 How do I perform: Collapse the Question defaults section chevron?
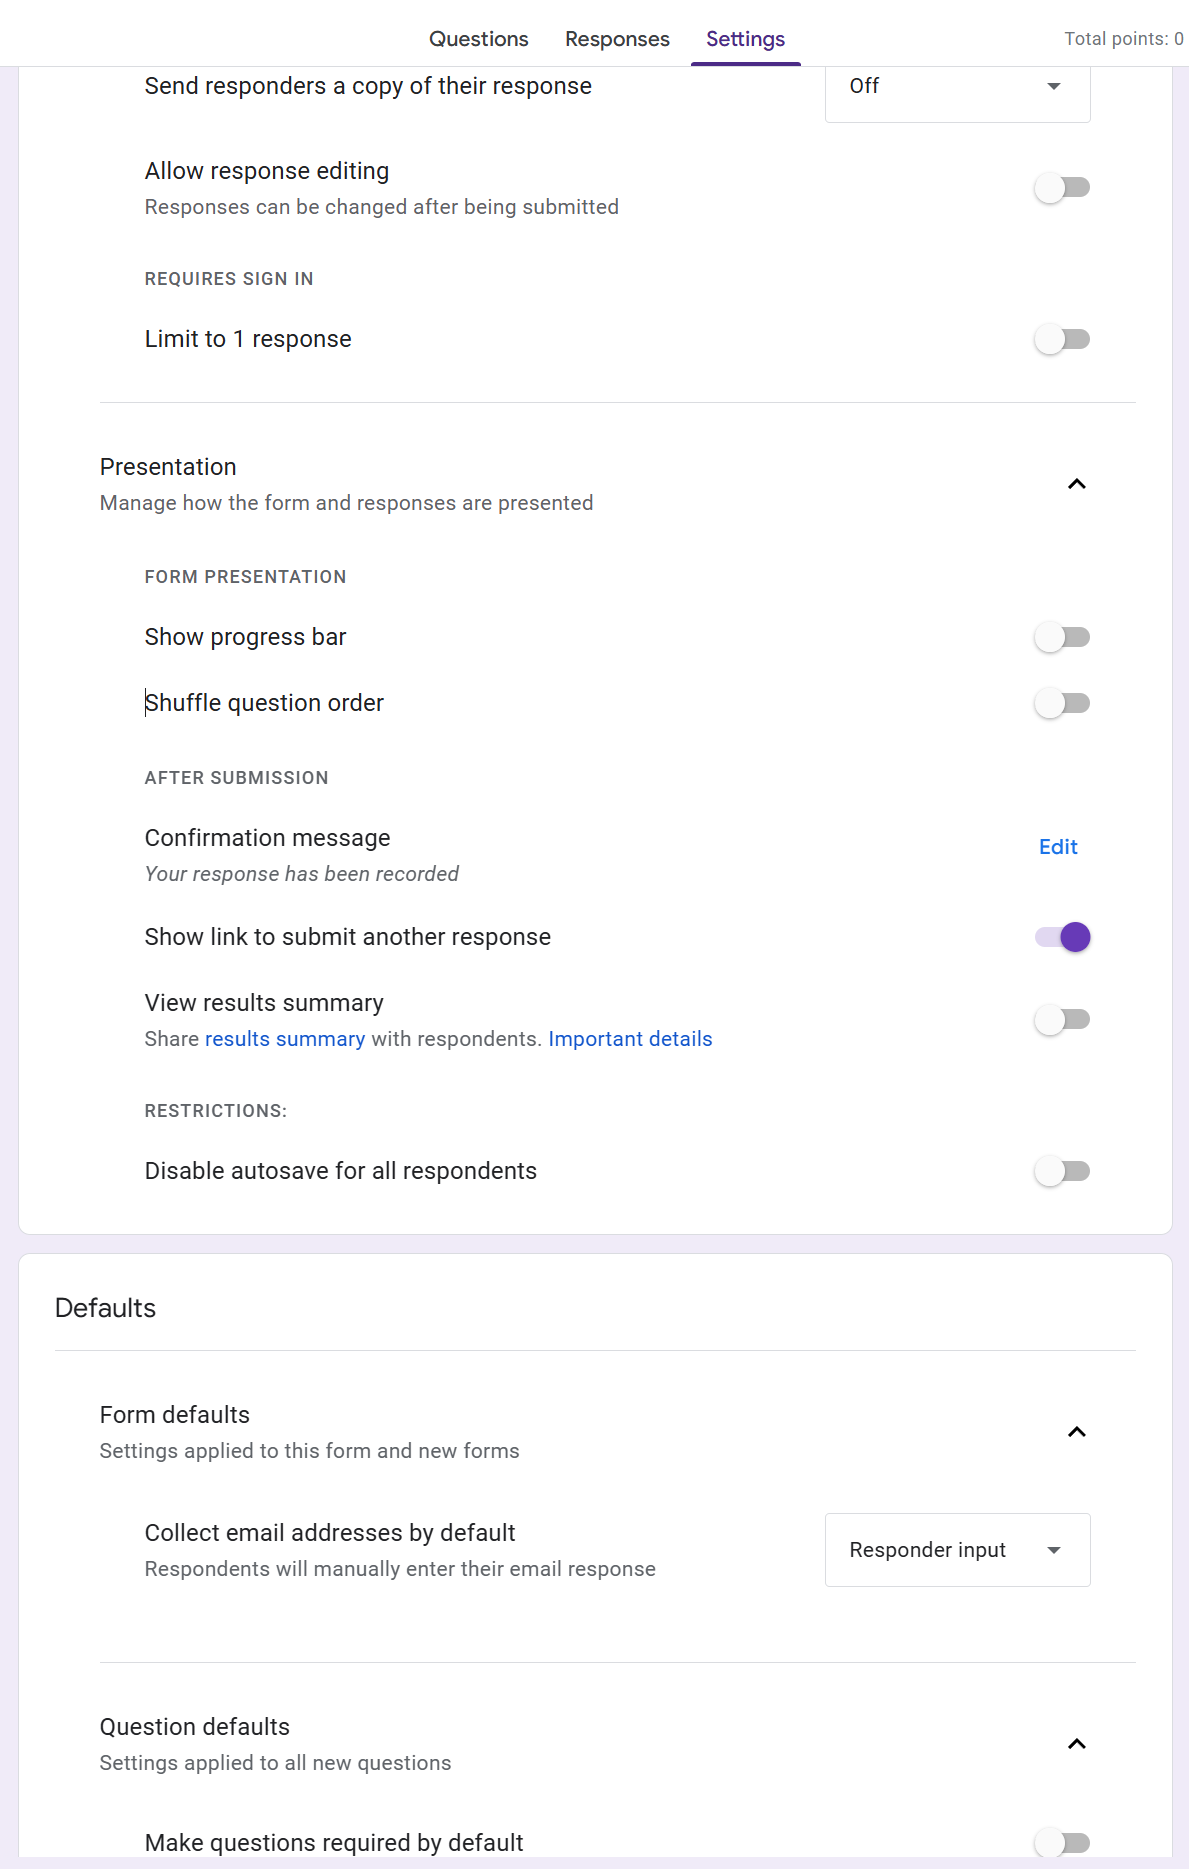(x=1076, y=1744)
